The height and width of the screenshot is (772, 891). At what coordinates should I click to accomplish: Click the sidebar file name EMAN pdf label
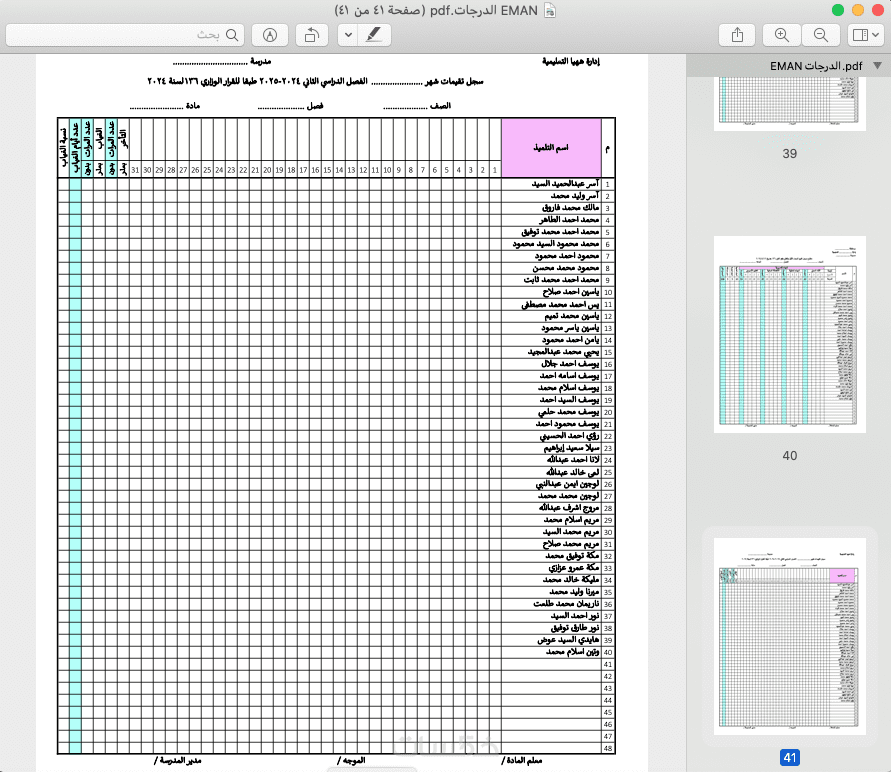(816, 66)
